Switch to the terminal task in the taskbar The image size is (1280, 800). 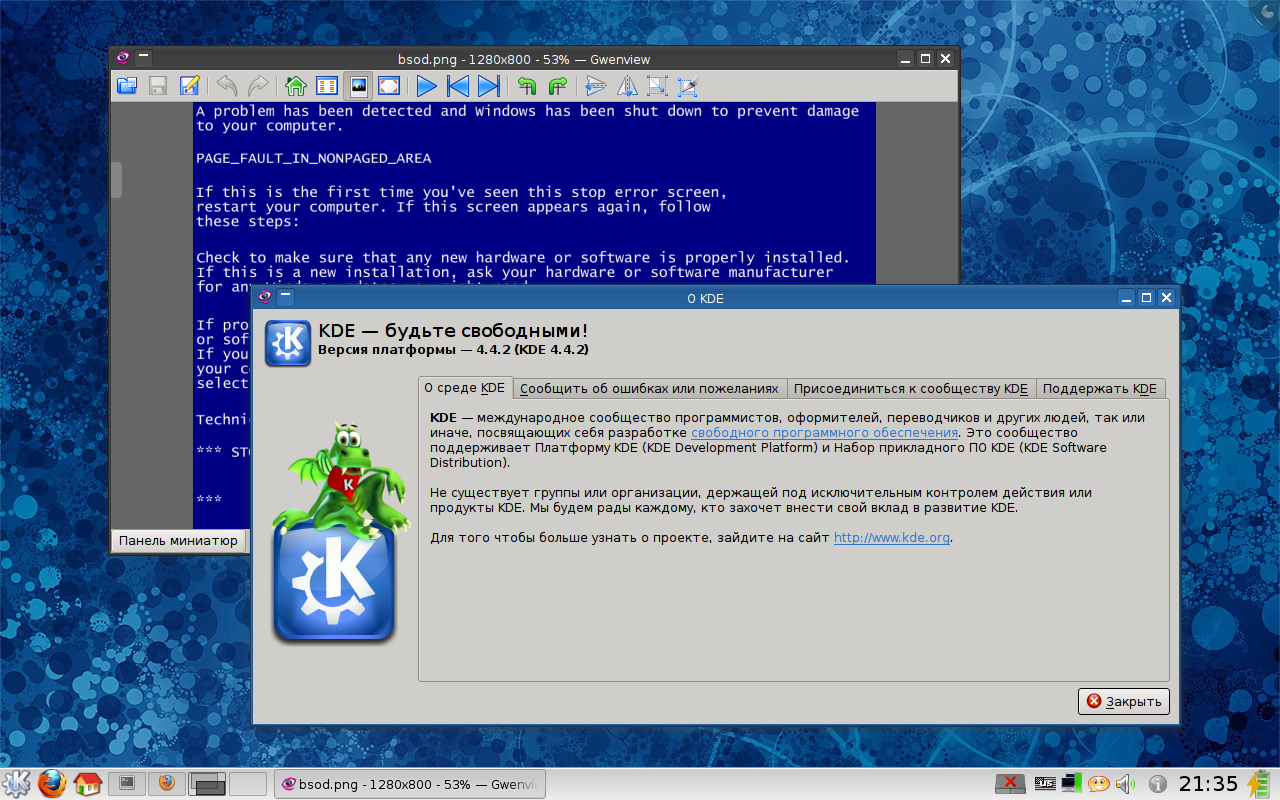point(127,783)
